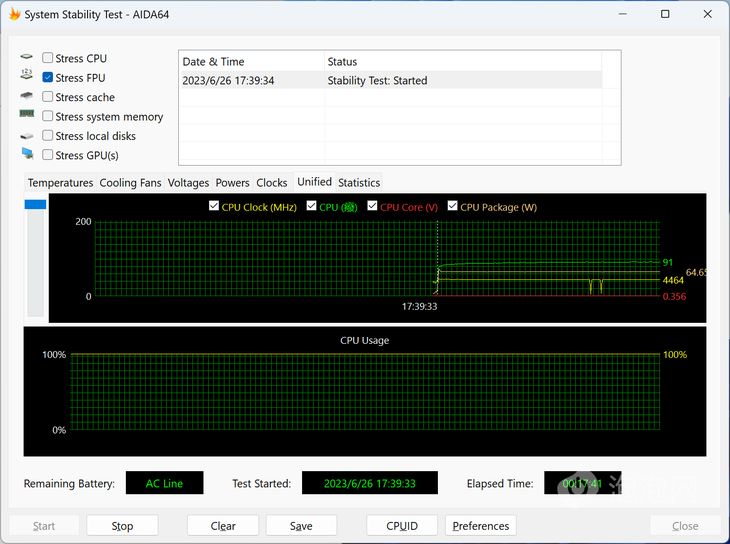This screenshot has height=544, width=730.
Task: Click the 17:39:33 graph time marker
Action: tap(419, 306)
